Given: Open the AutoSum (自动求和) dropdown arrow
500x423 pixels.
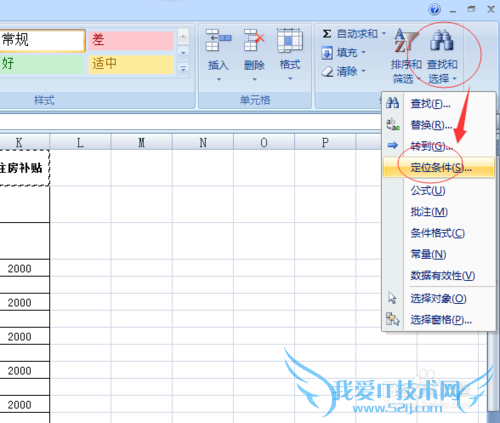Looking at the screenshot, I should coord(384,34).
